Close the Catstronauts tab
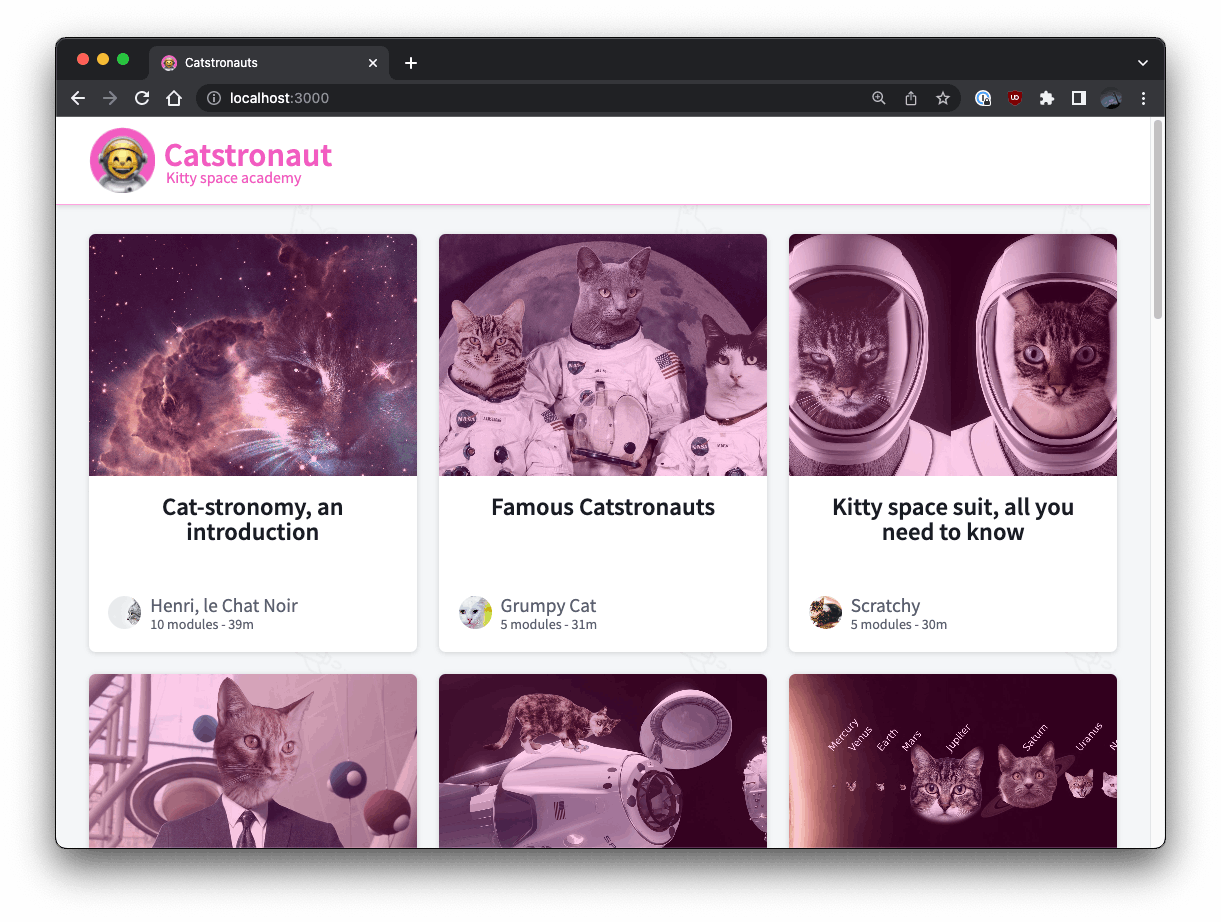This screenshot has height=922, width=1221. click(x=373, y=63)
